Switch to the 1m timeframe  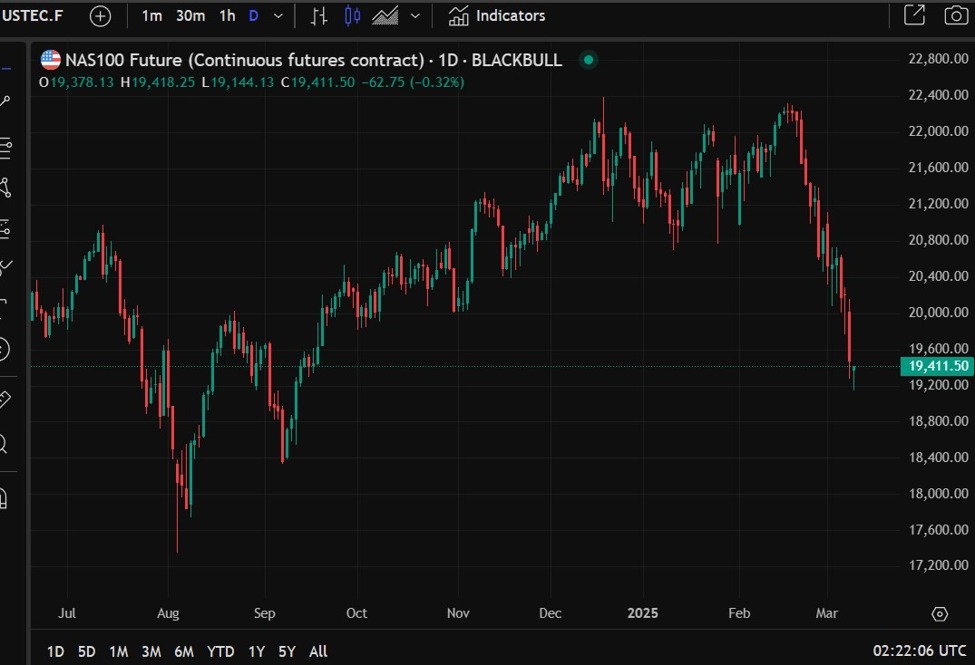pos(152,16)
